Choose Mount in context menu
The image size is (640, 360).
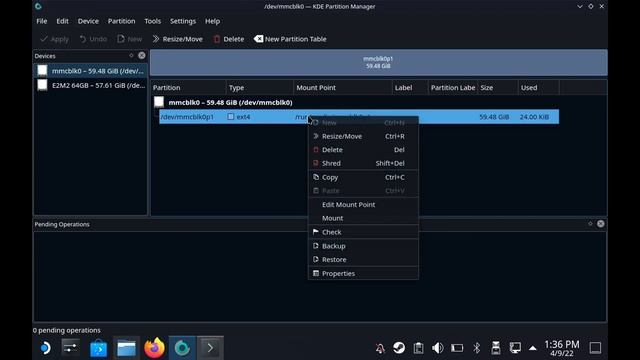pos(363,218)
